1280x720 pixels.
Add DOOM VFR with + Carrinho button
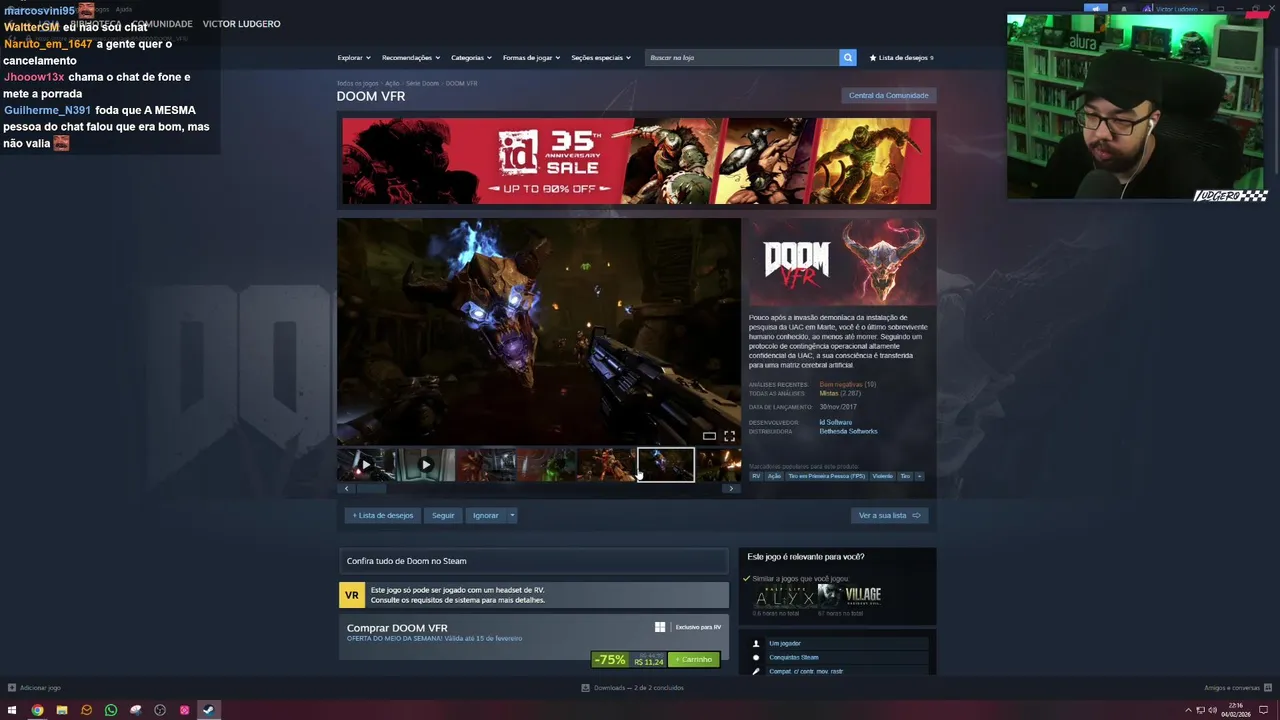pos(694,660)
